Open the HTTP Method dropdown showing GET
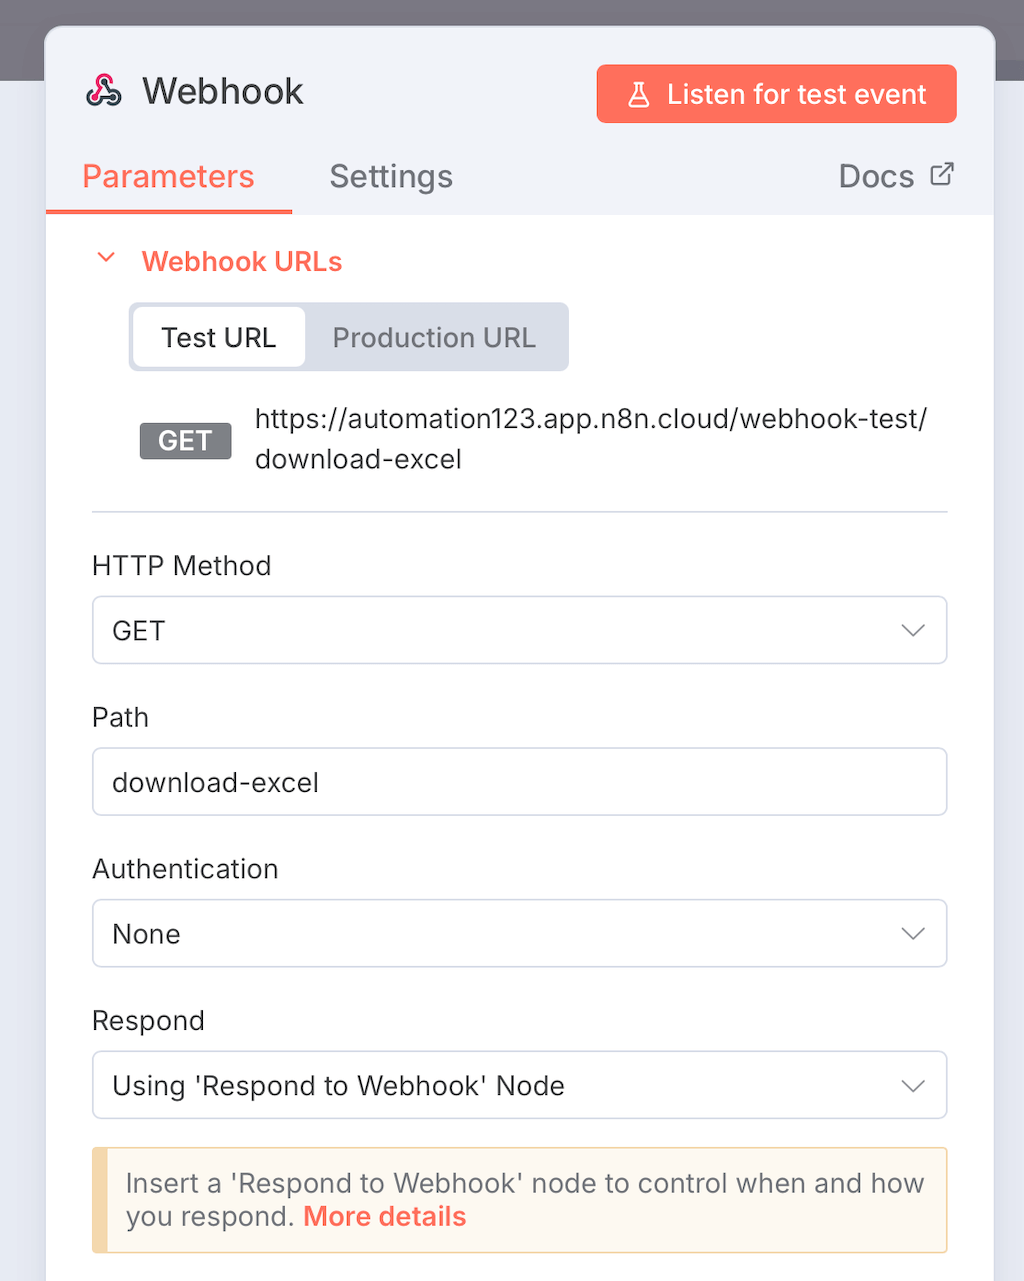Image resolution: width=1024 pixels, height=1281 pixels. pos(500,631)
